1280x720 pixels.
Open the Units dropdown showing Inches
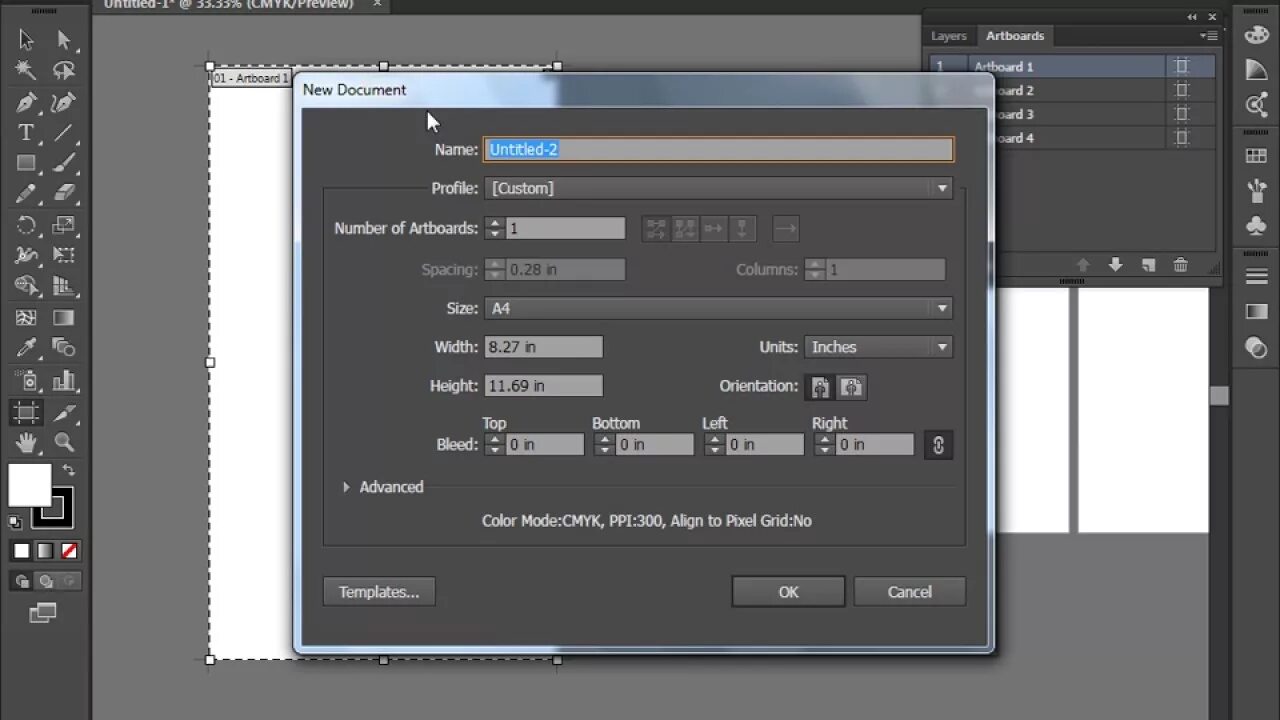coord(941,347)
